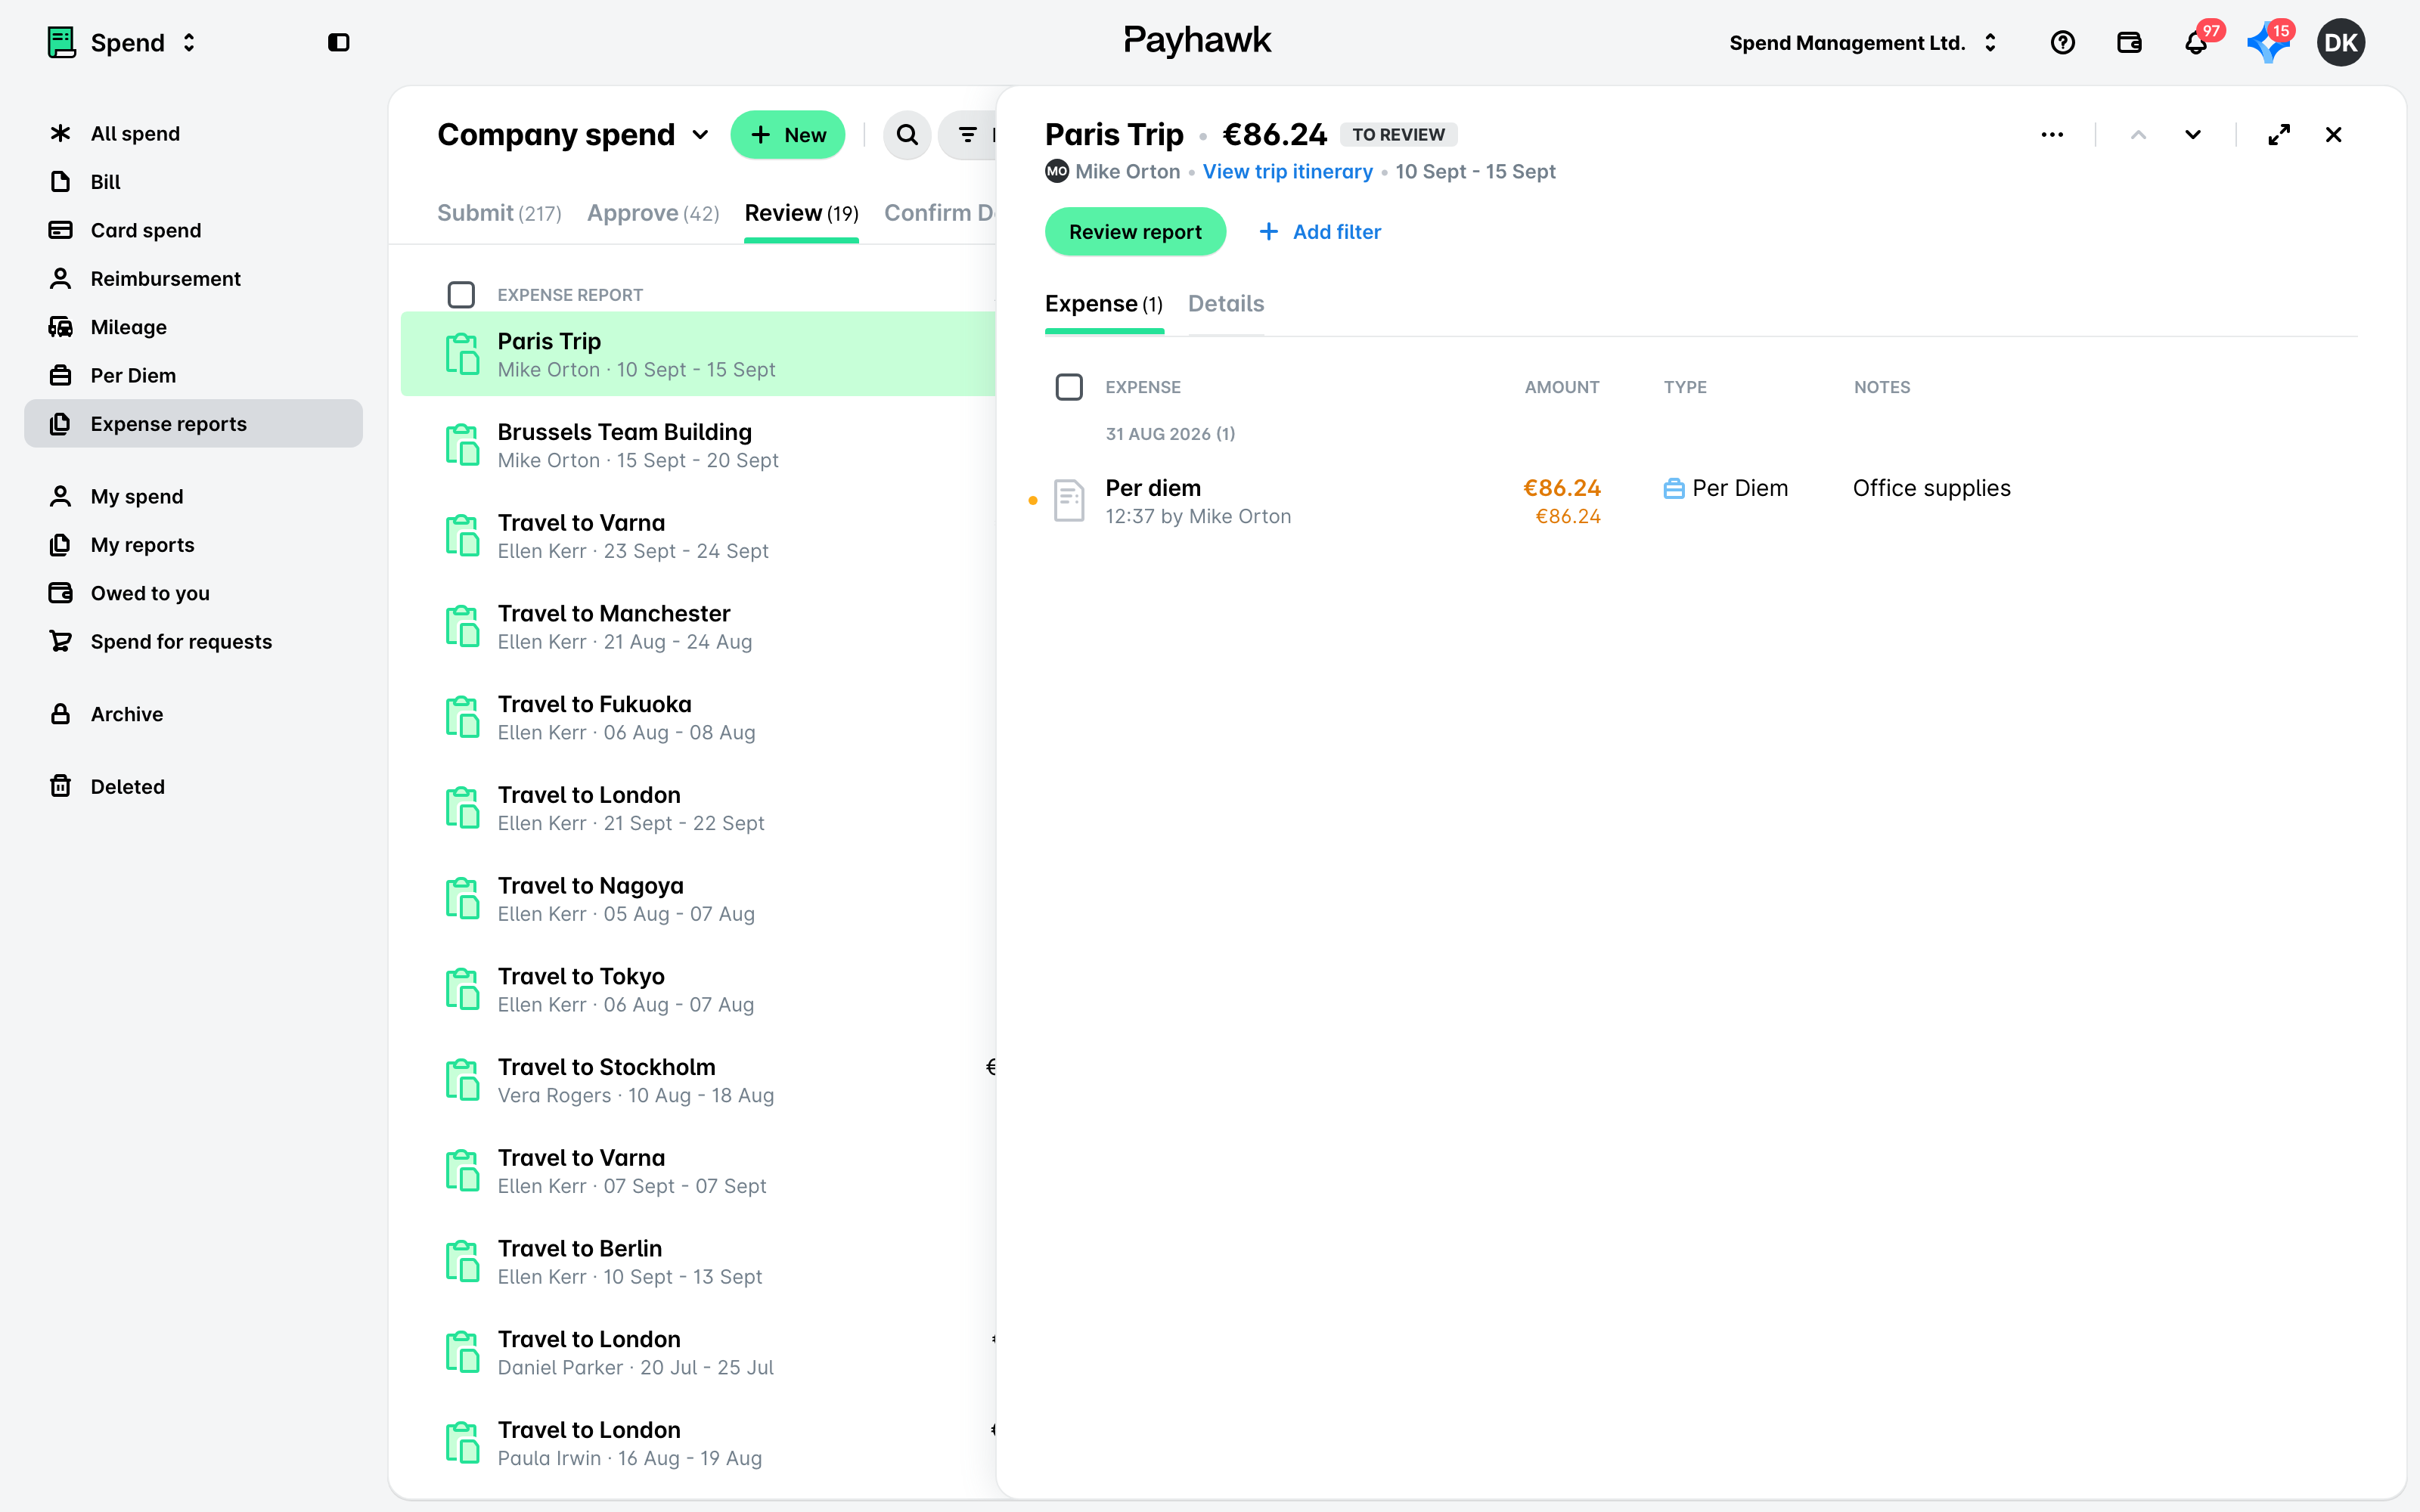Open the three-dots more options menu

2052,134
